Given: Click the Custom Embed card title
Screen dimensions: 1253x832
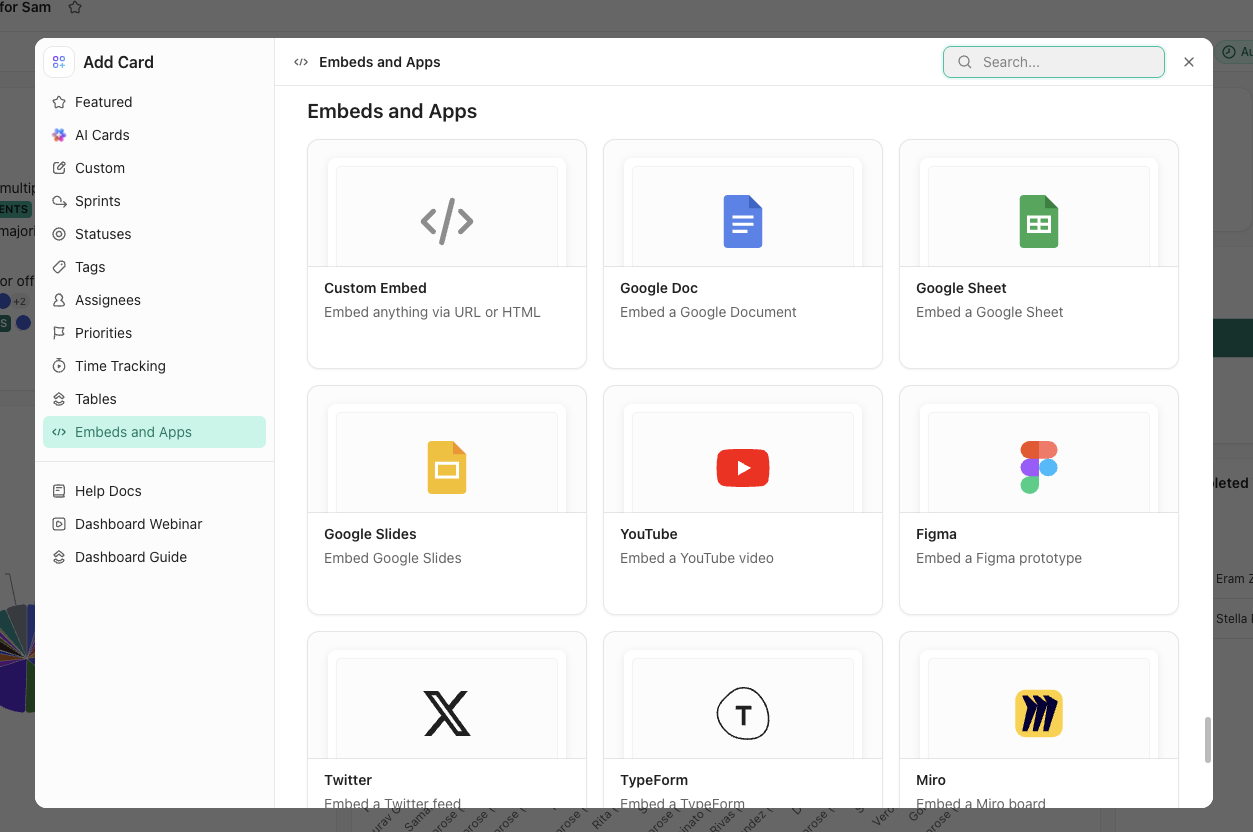Looking at the screenshot, I should [375, 288].
